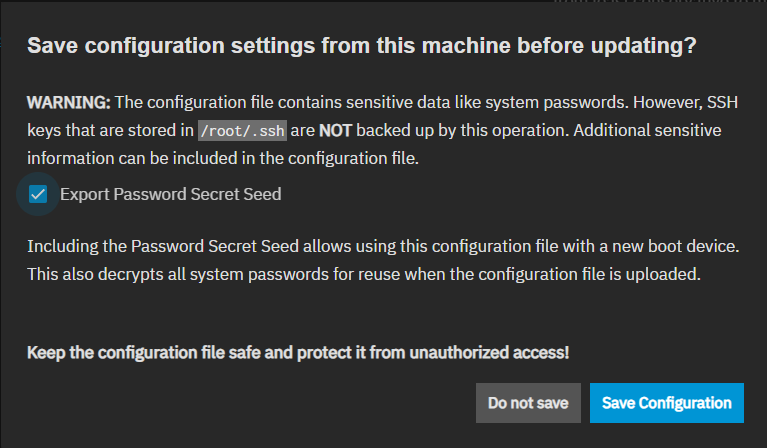Click the bold NOT word in warning

click(336, 130)
